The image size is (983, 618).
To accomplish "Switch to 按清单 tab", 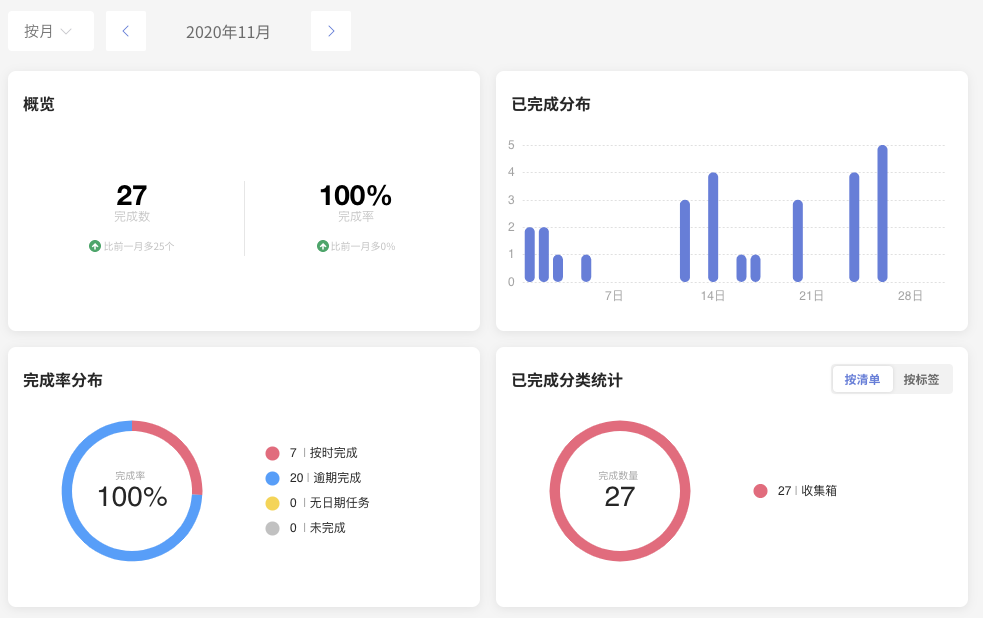I will (x=863, y=379).
